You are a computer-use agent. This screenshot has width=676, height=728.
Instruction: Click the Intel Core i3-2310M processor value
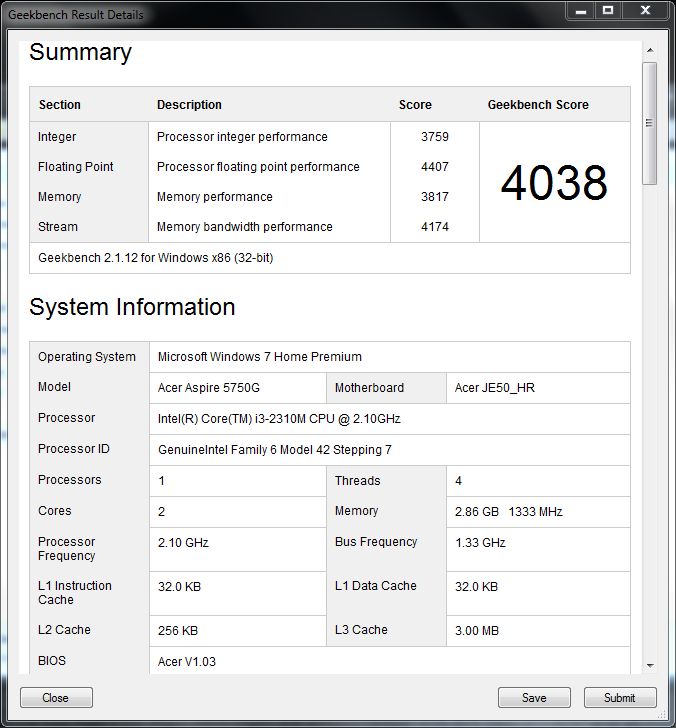pyautogui.click(x=279, y=419)
